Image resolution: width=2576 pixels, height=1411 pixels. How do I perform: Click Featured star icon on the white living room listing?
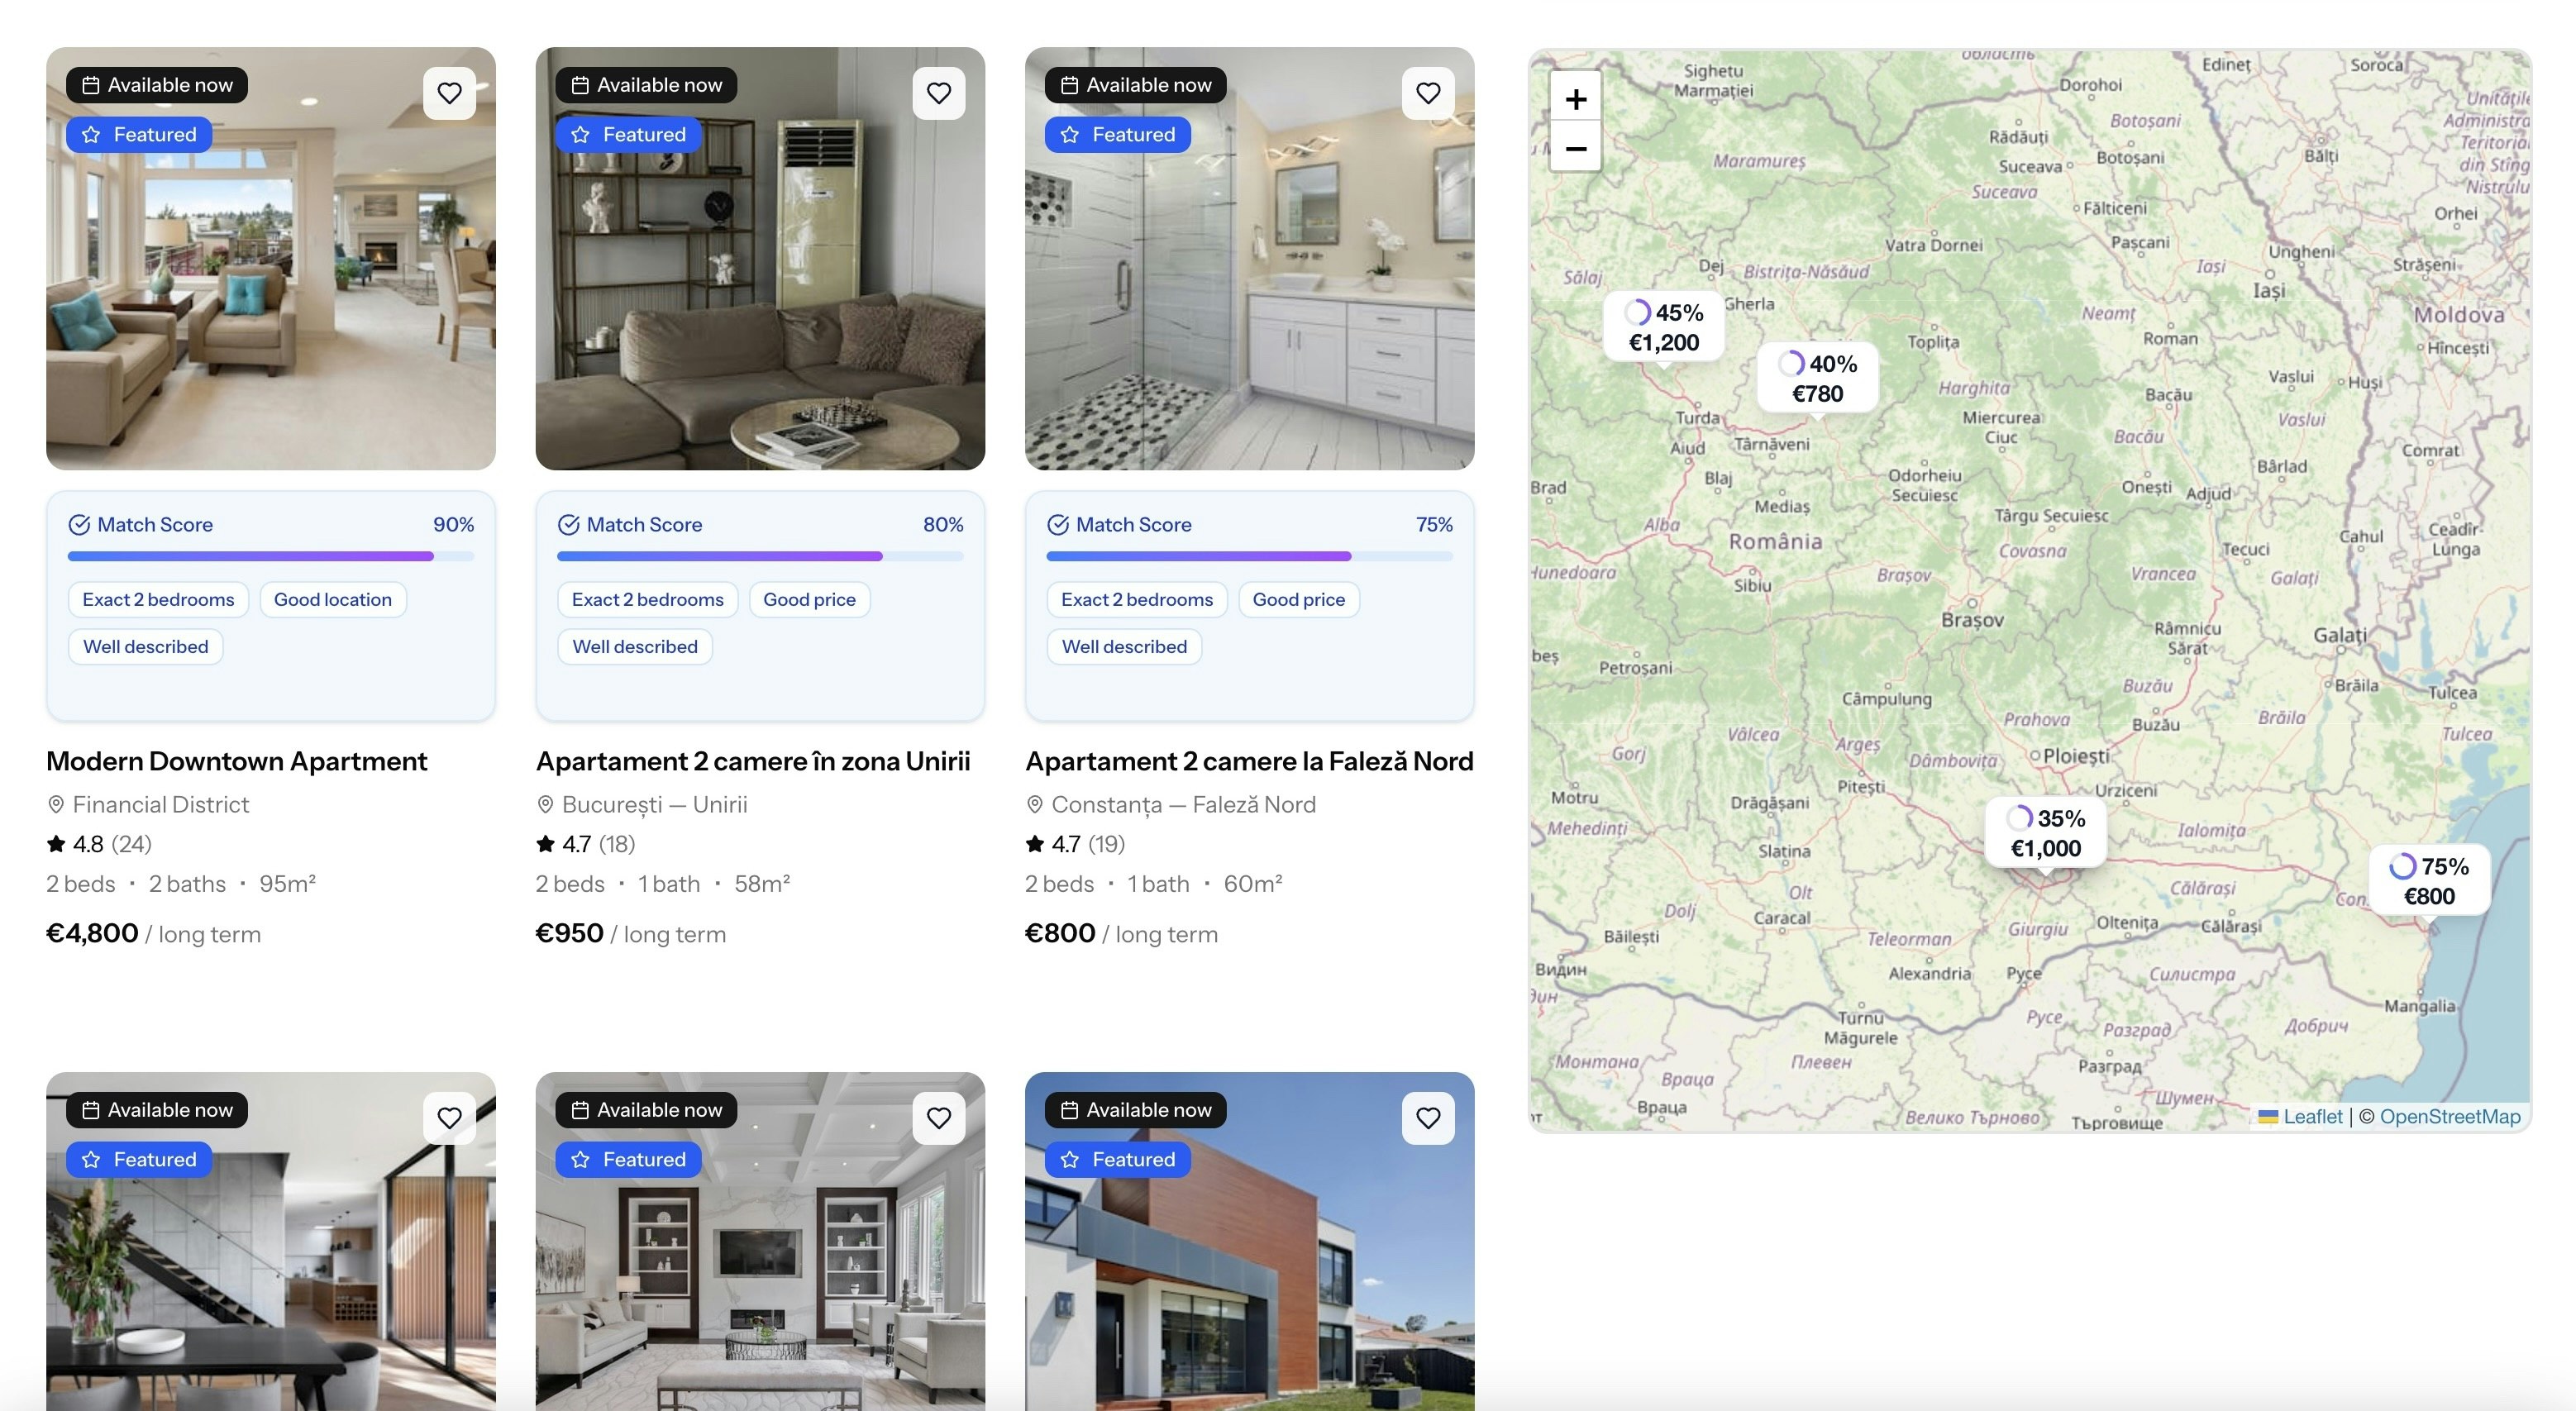[x=580, y=1159]
